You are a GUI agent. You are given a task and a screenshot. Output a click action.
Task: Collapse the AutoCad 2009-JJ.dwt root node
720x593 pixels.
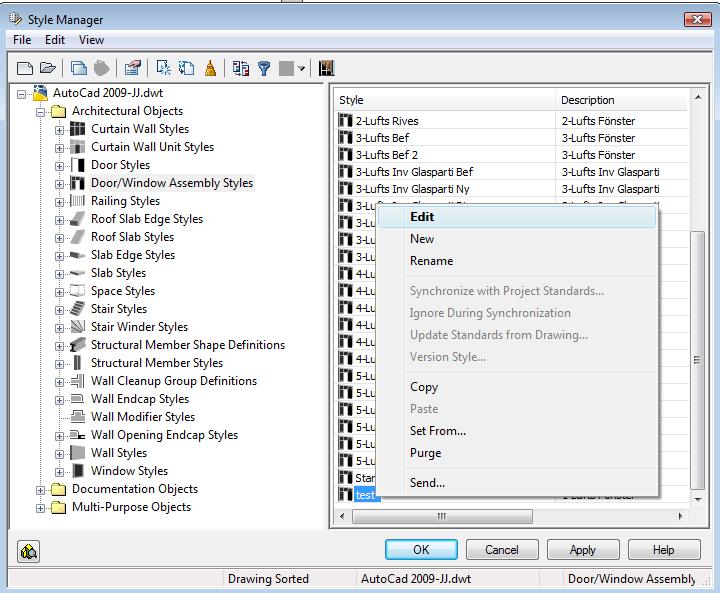coord(21,94)
